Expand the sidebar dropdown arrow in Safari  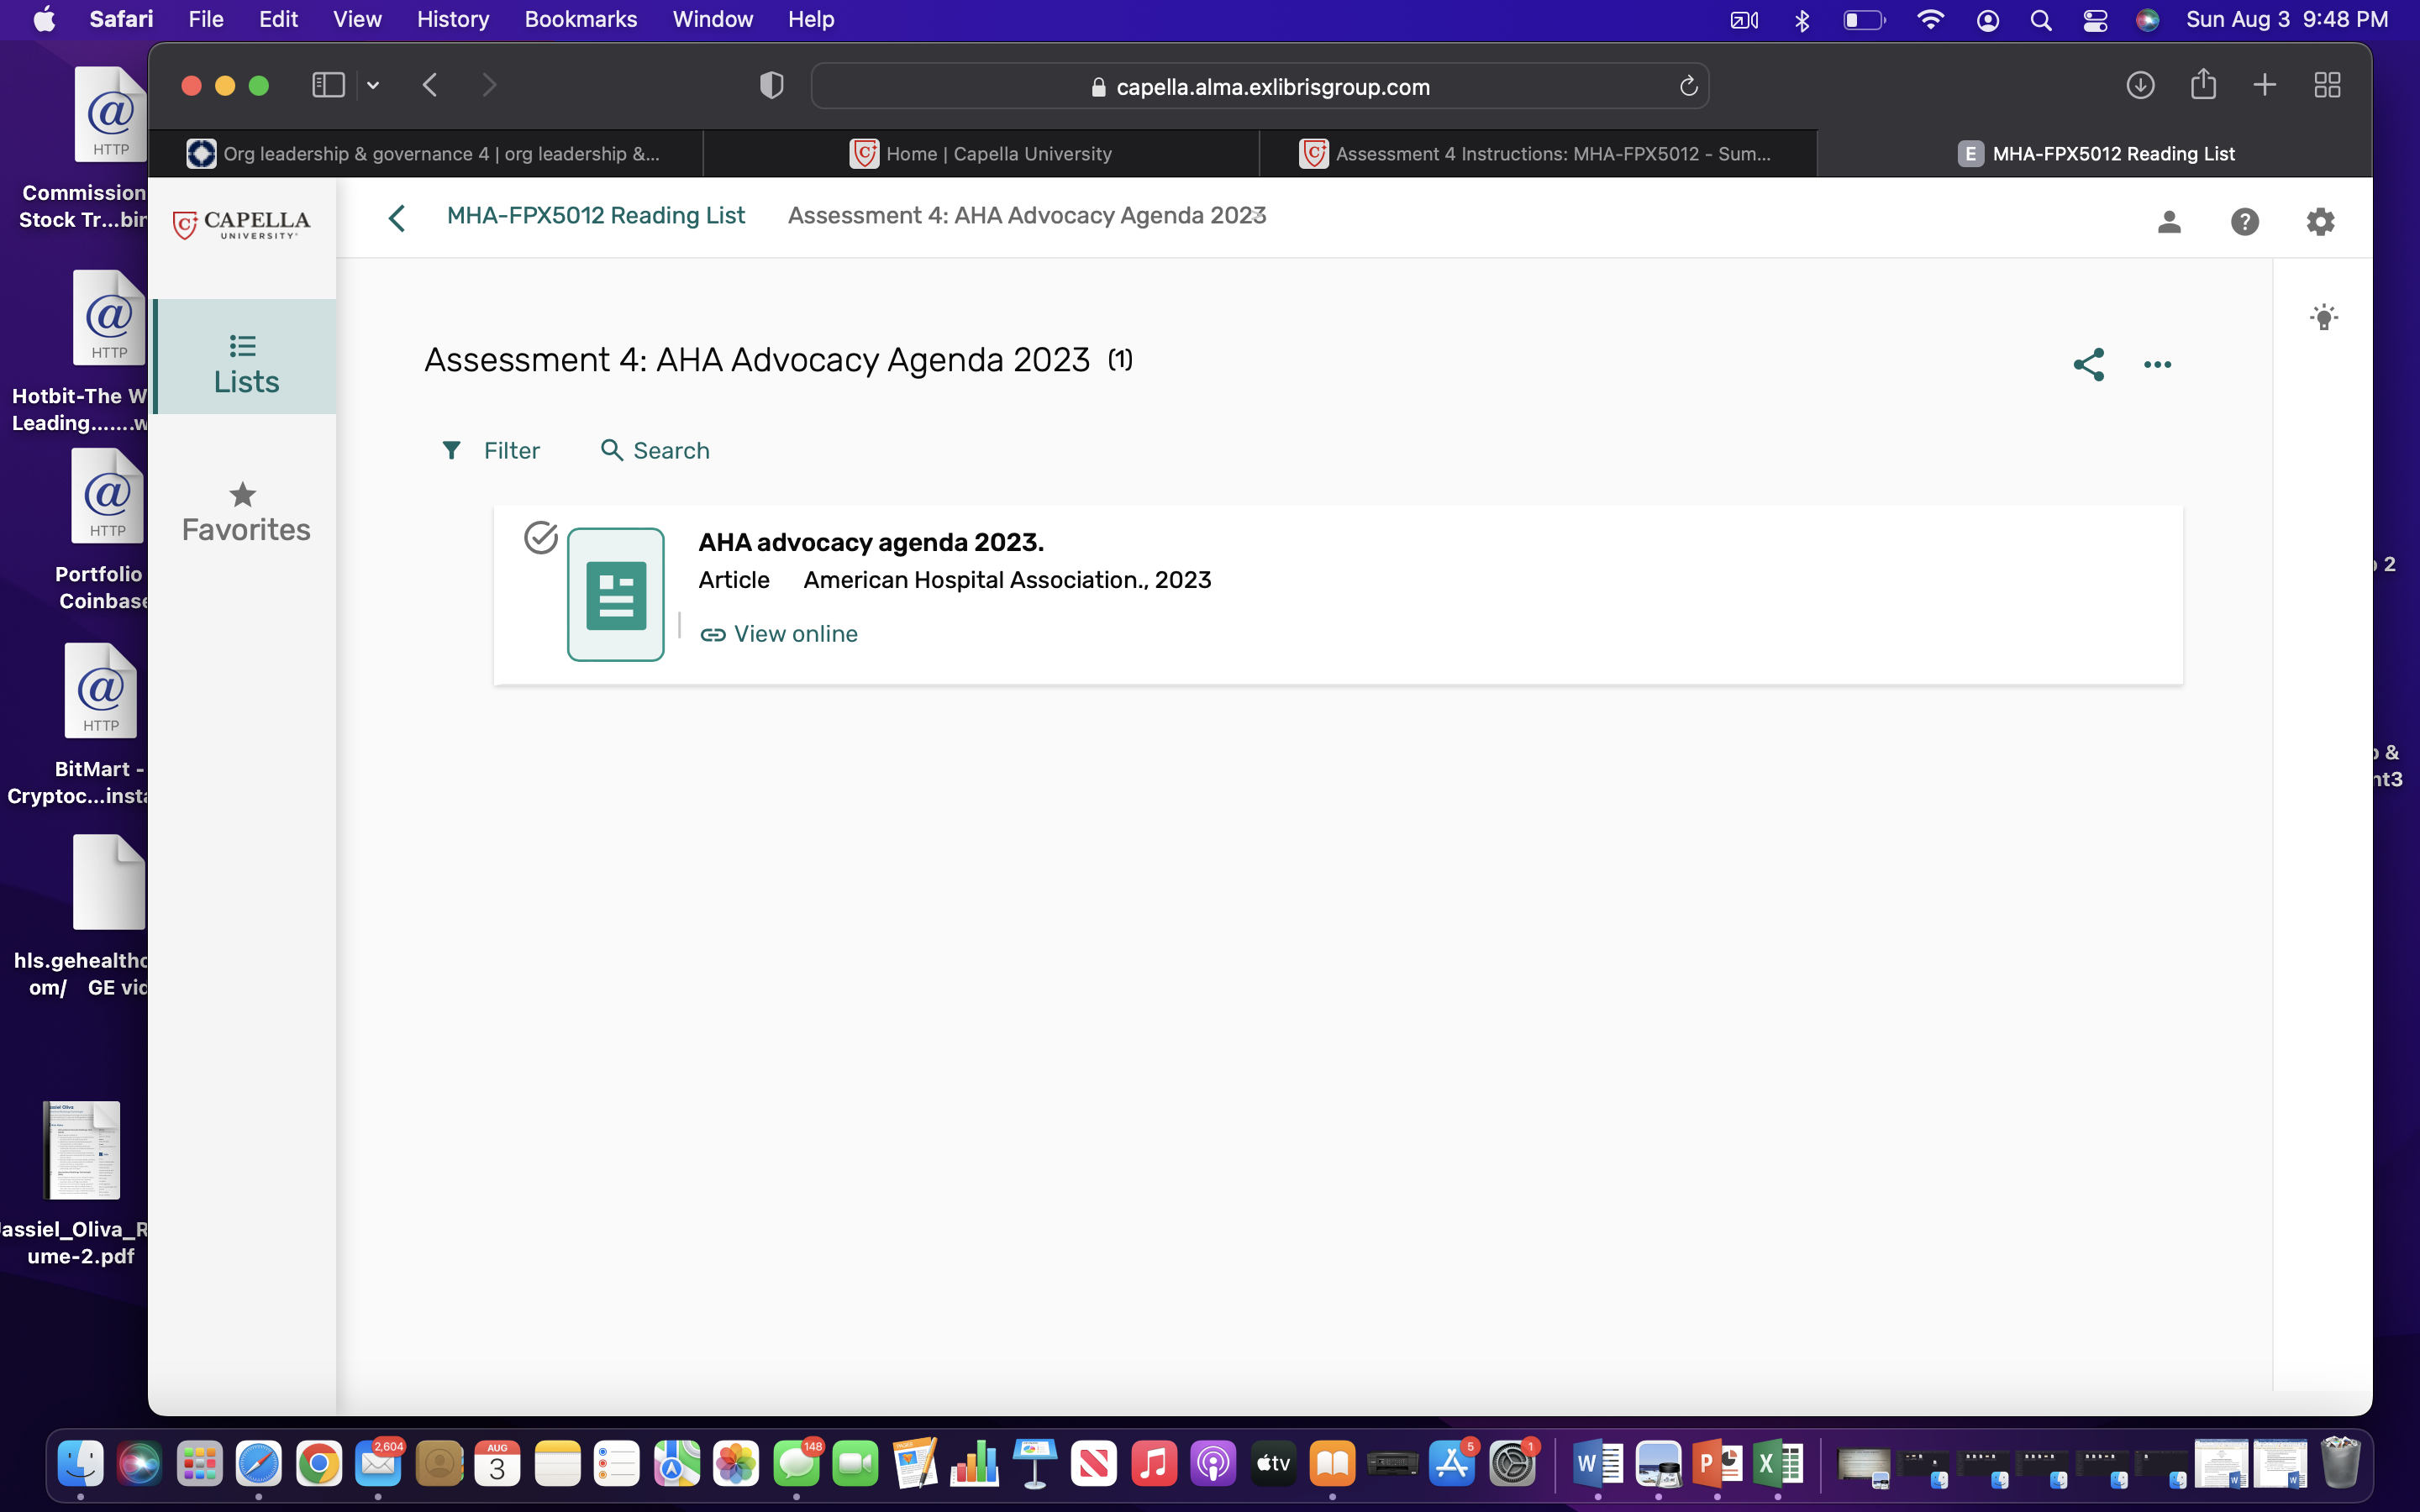[x=373, y=86]
